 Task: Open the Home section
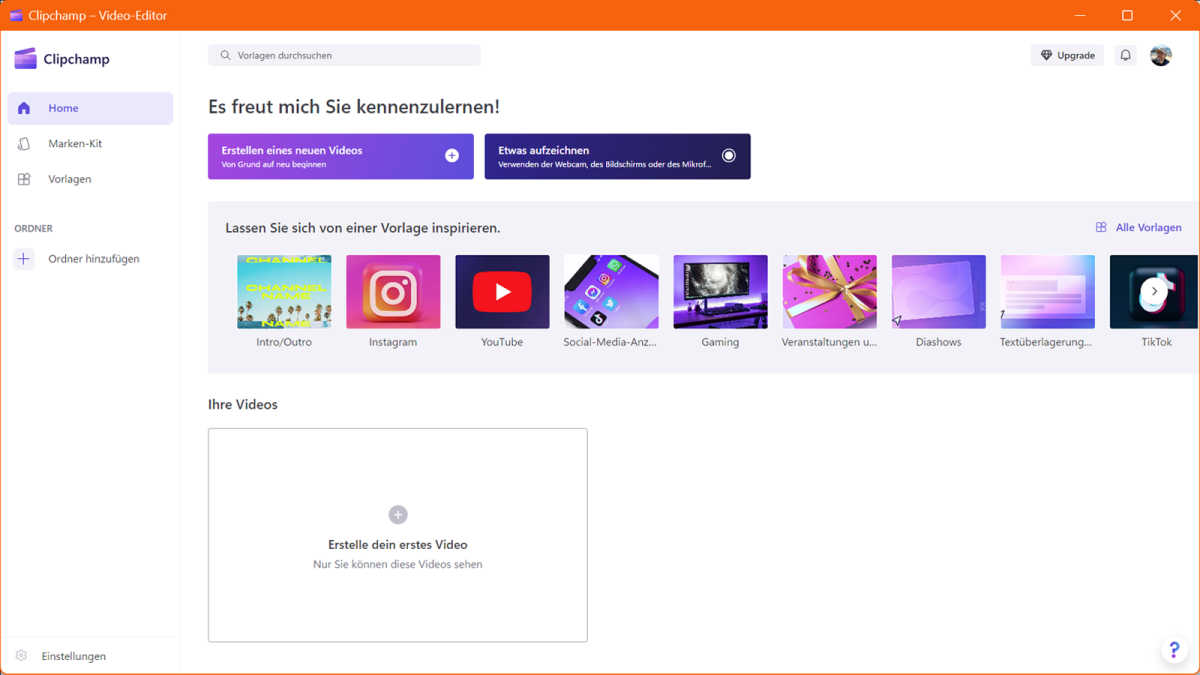(x=90, y=108)
